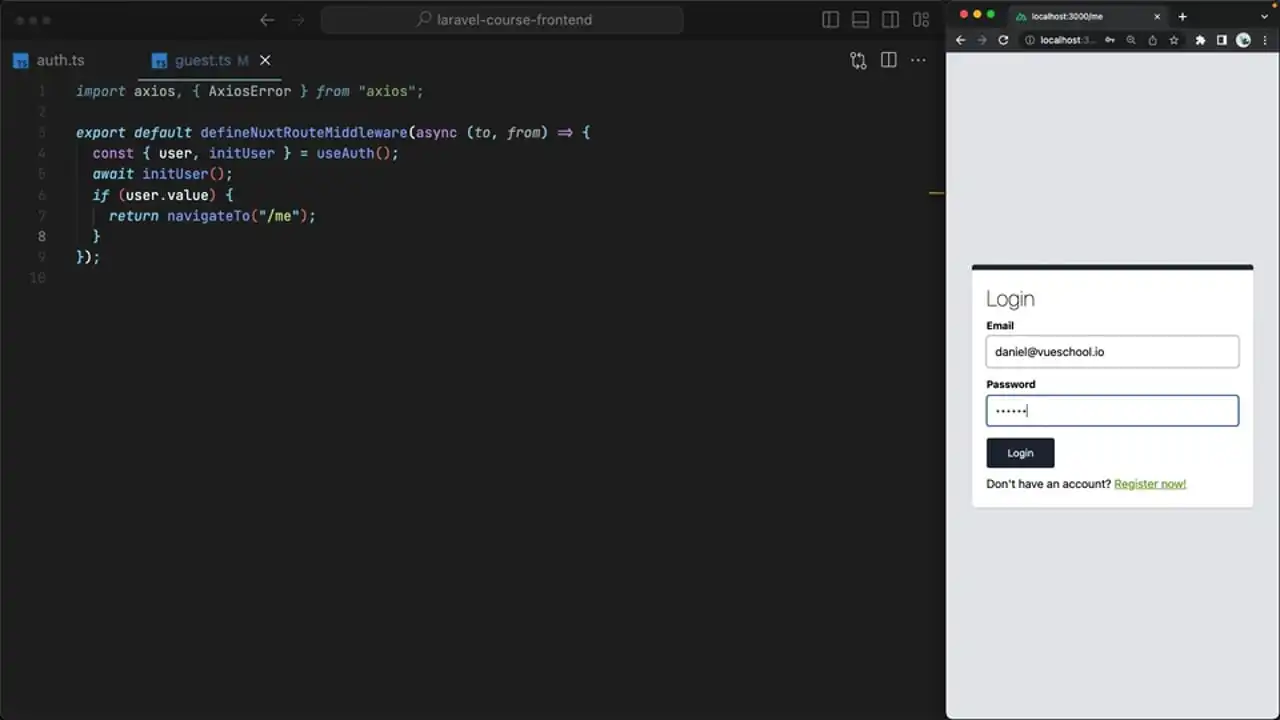
Task: Click the TypeScript file icon on auth.ts tab
Action: pos(21,61)
